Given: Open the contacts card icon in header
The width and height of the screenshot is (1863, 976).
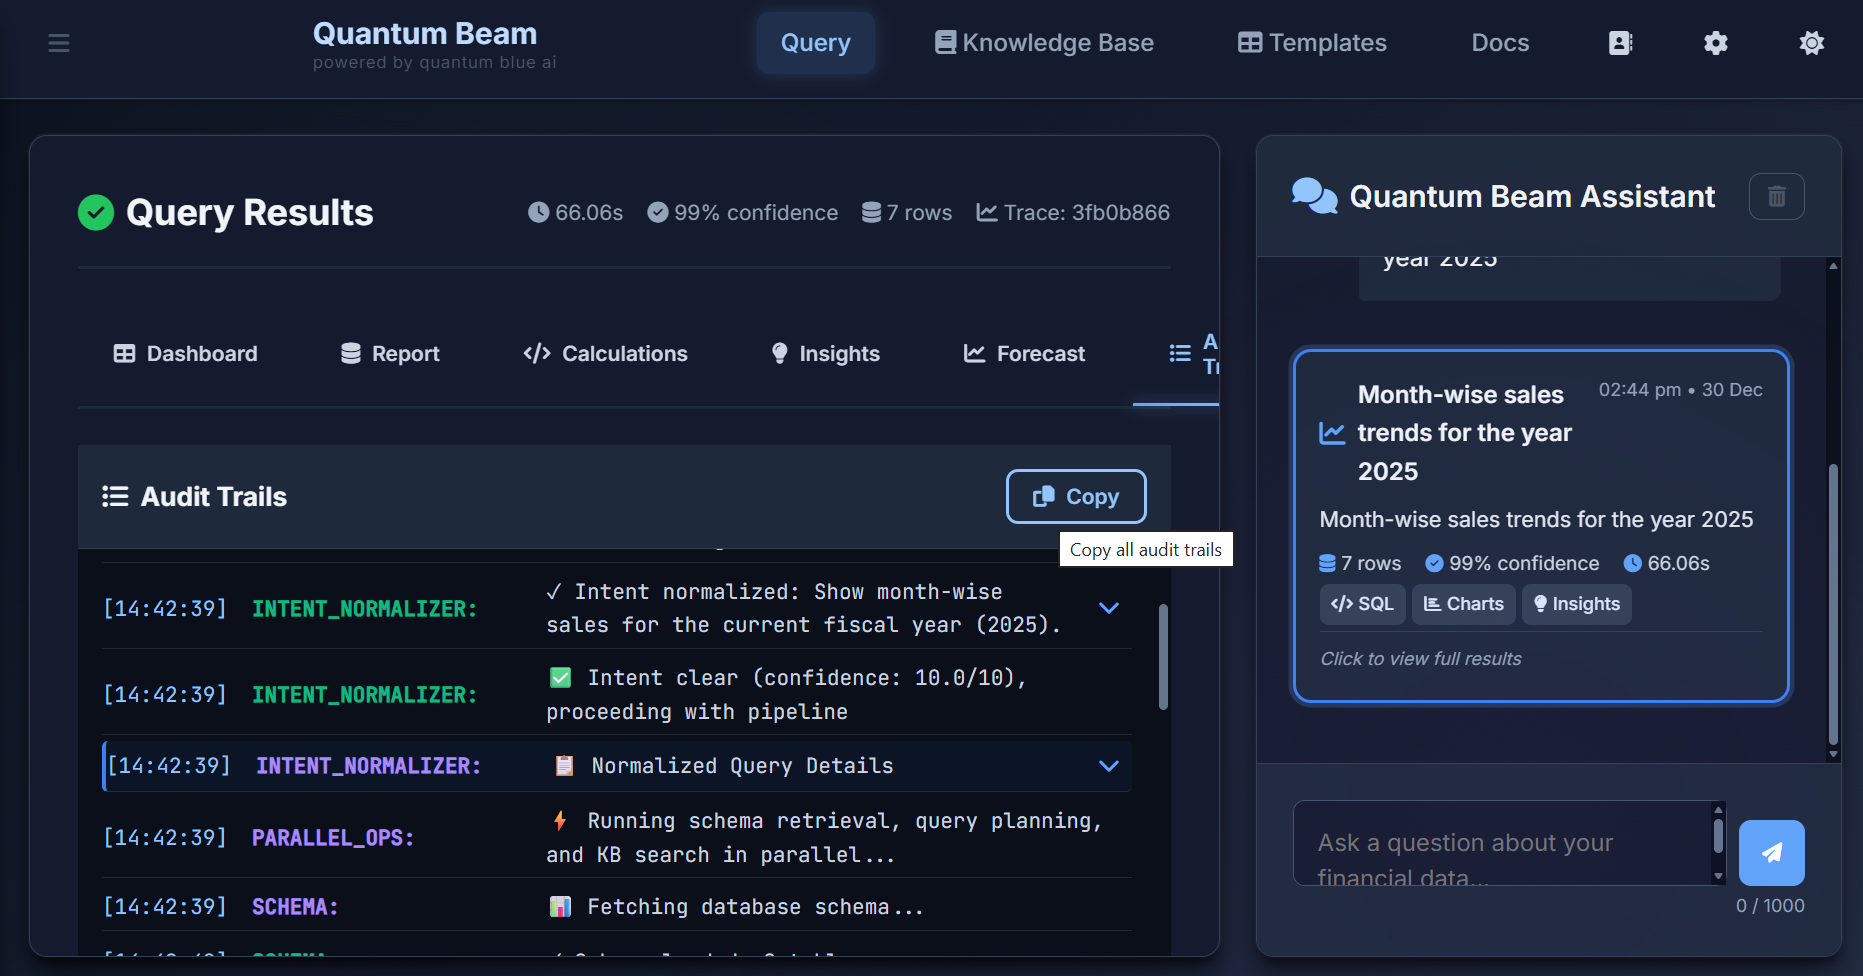Looking at the screenshot, I should [1620, 43].
